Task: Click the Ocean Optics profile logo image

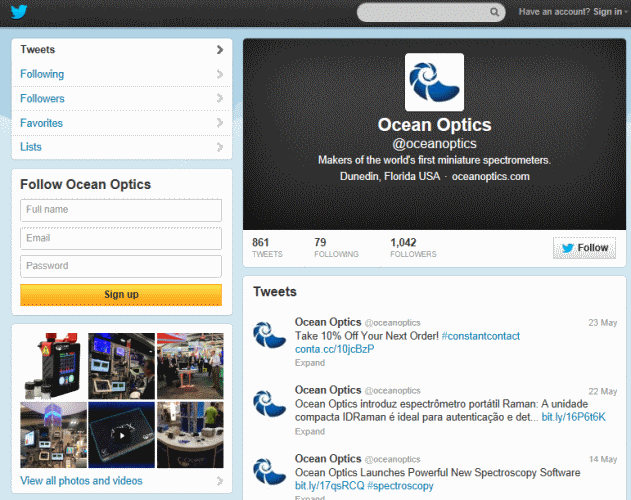Action: point(434,82)
